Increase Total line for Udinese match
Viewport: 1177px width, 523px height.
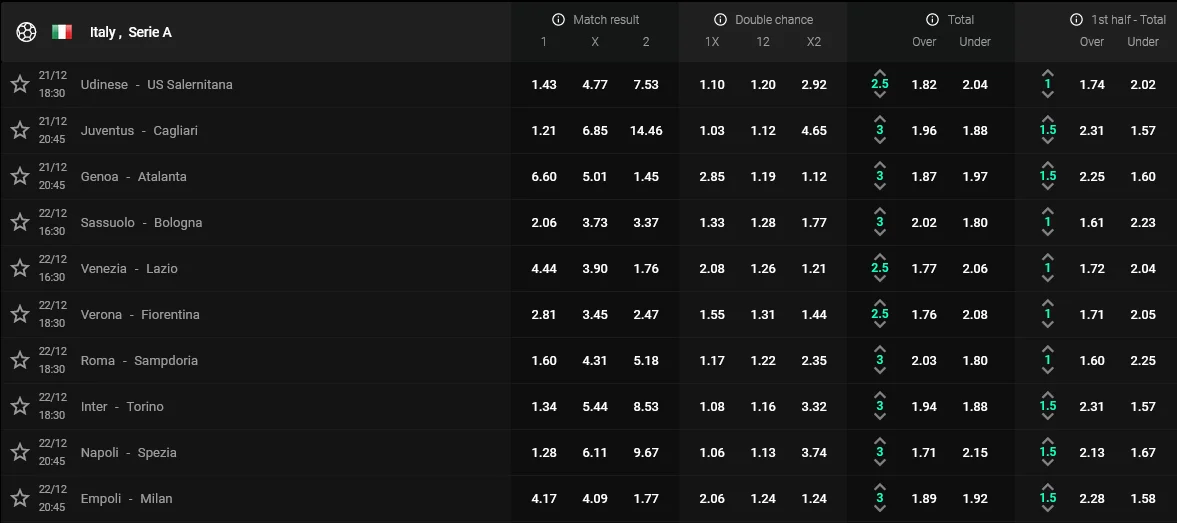click(880, 73)
